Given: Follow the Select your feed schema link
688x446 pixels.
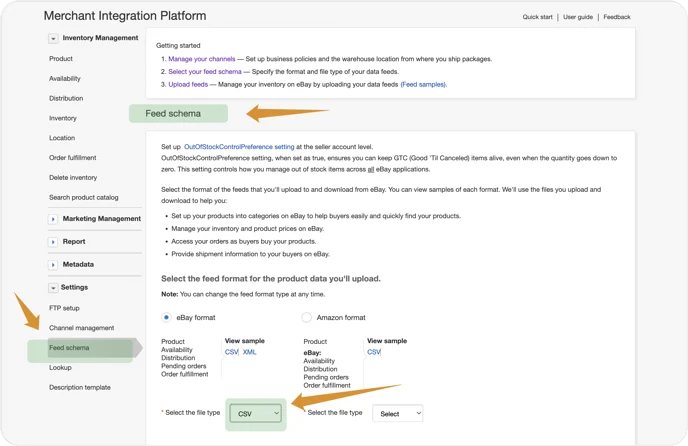Looking at the screenshot, I should tap(205, 72).
